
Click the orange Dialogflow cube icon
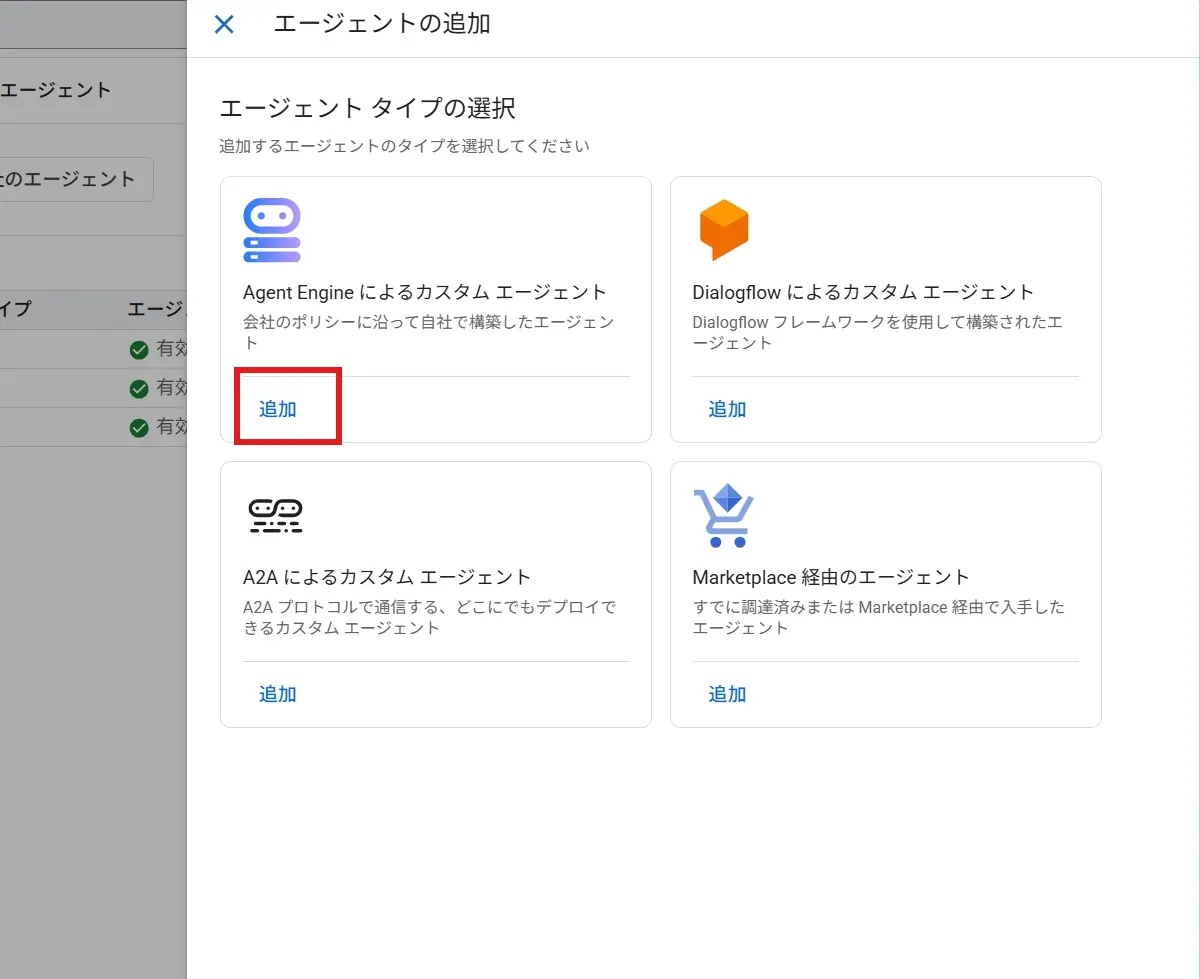723,230
